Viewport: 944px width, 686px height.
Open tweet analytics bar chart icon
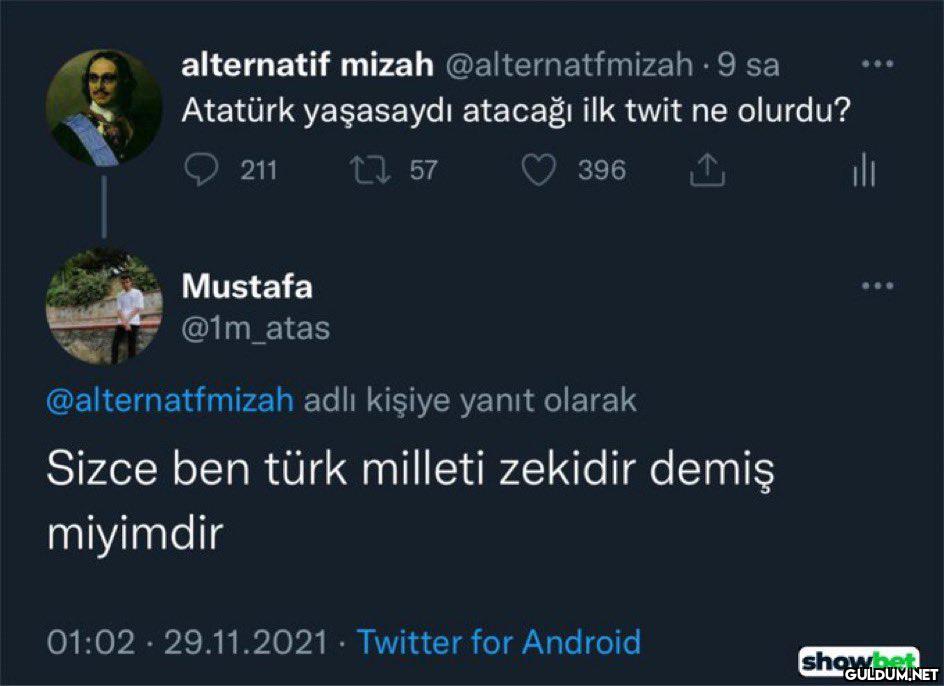(864, 172)
